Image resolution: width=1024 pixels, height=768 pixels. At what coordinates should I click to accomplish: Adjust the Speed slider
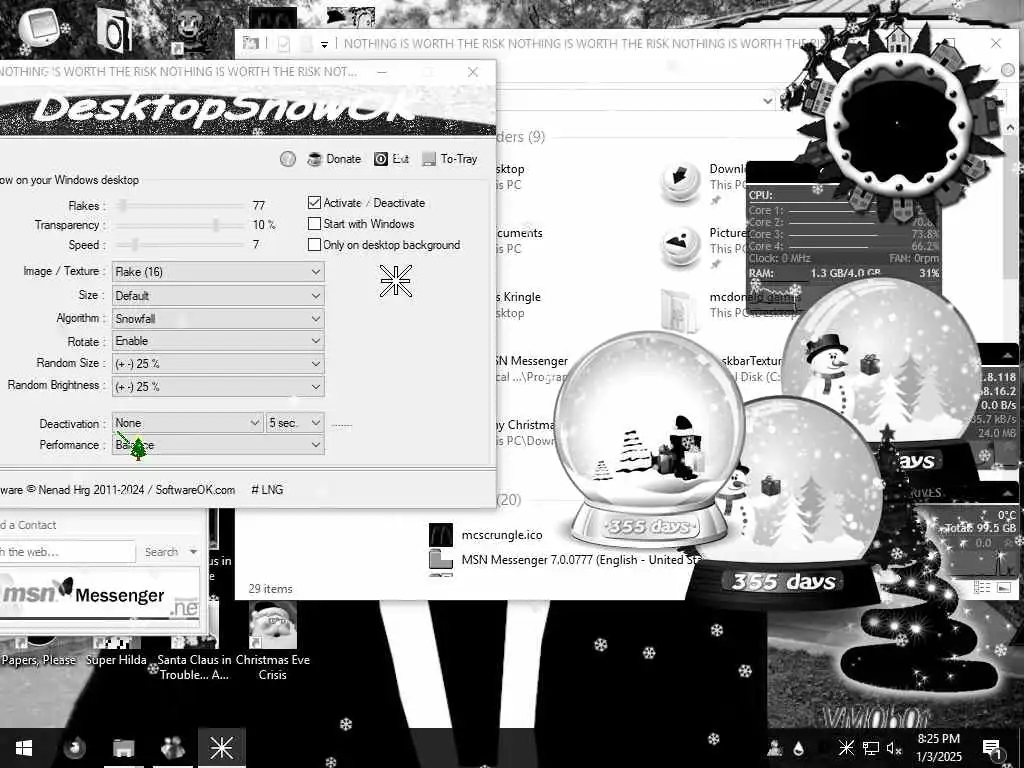click(x=180, y=245)
